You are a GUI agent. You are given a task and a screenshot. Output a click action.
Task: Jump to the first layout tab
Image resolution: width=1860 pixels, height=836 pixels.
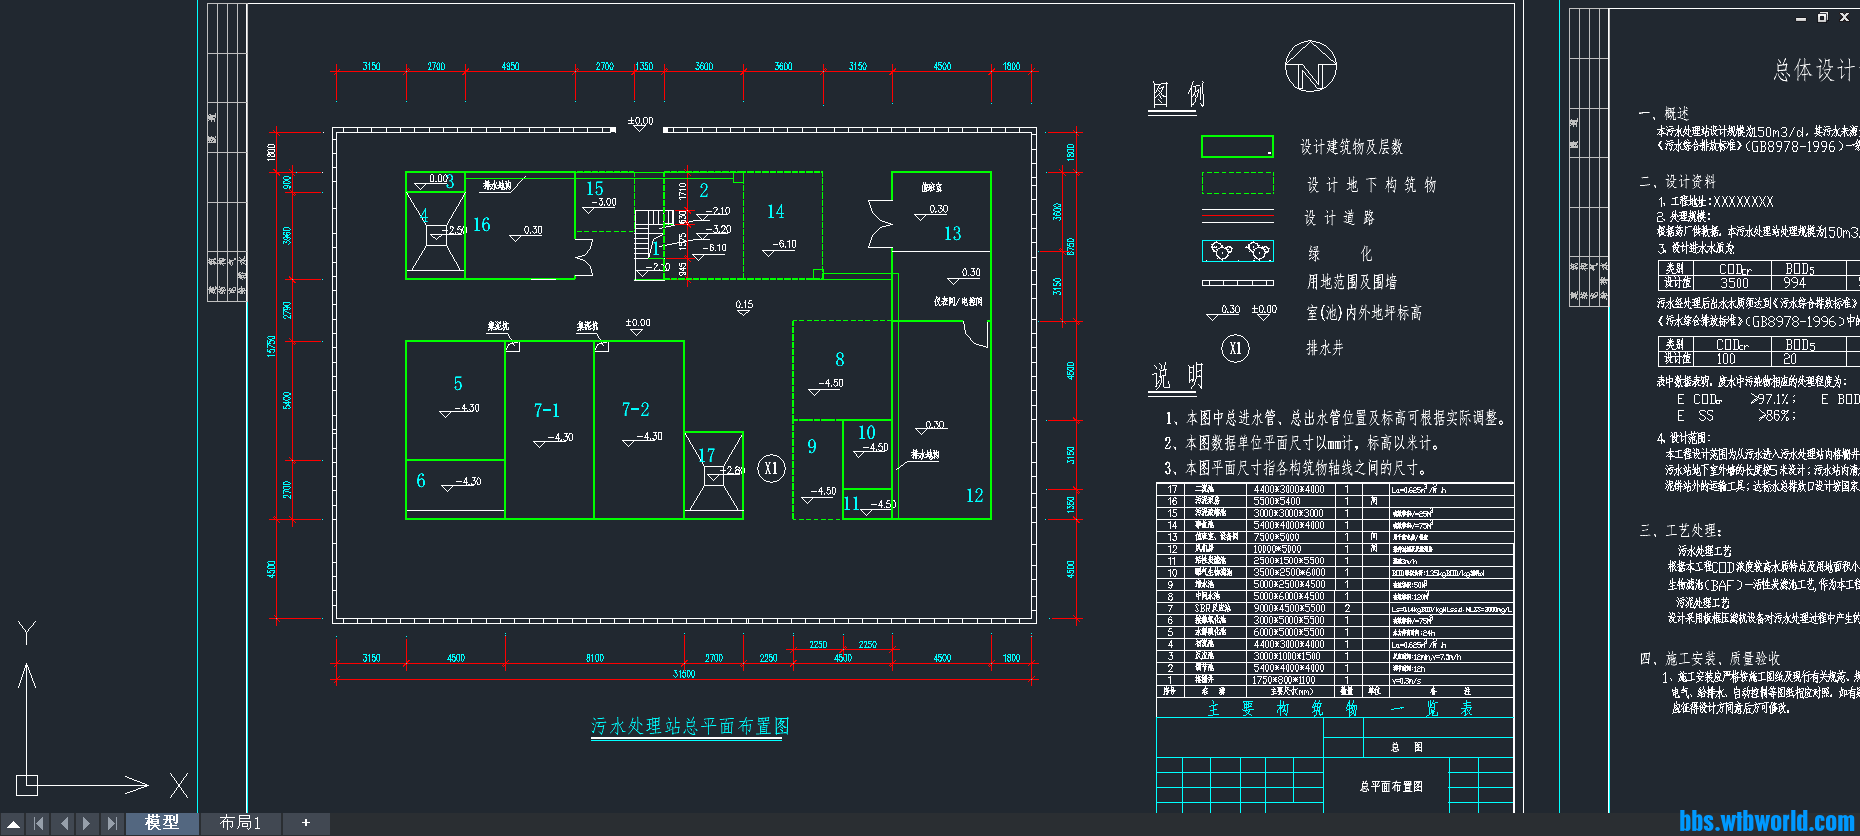39,824
